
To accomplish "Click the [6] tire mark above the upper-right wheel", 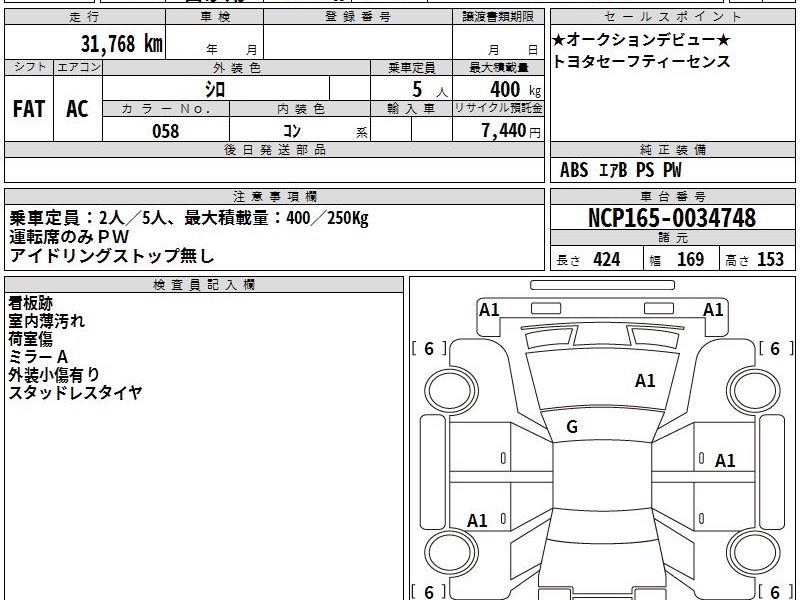I will (776, 349).
